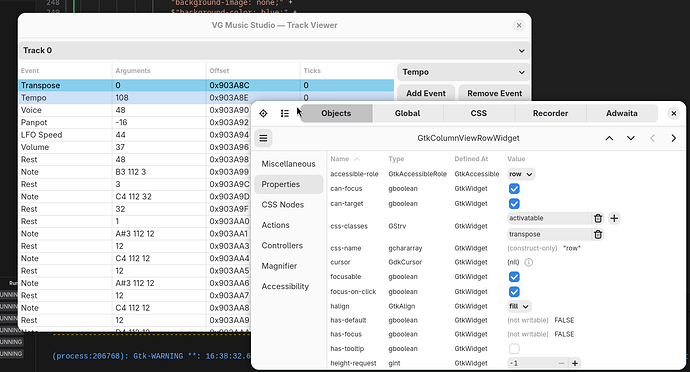Viewport: 690px width, 372px height.
Task: Select the Panpot event row
Action: 135,122
